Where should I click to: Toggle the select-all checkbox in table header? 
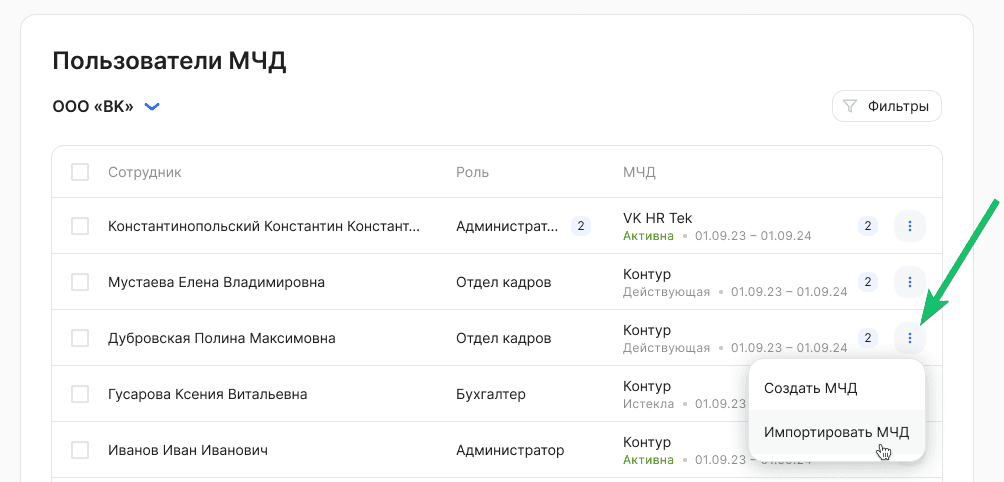[80, 172]
